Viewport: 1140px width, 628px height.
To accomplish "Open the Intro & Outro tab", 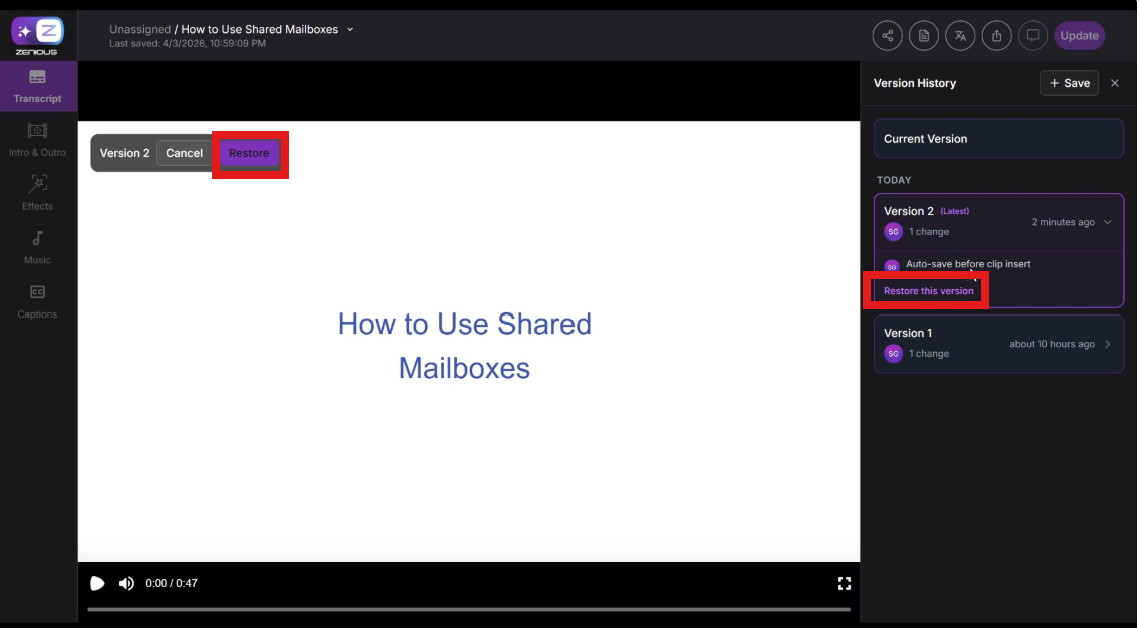I will 37,140.
